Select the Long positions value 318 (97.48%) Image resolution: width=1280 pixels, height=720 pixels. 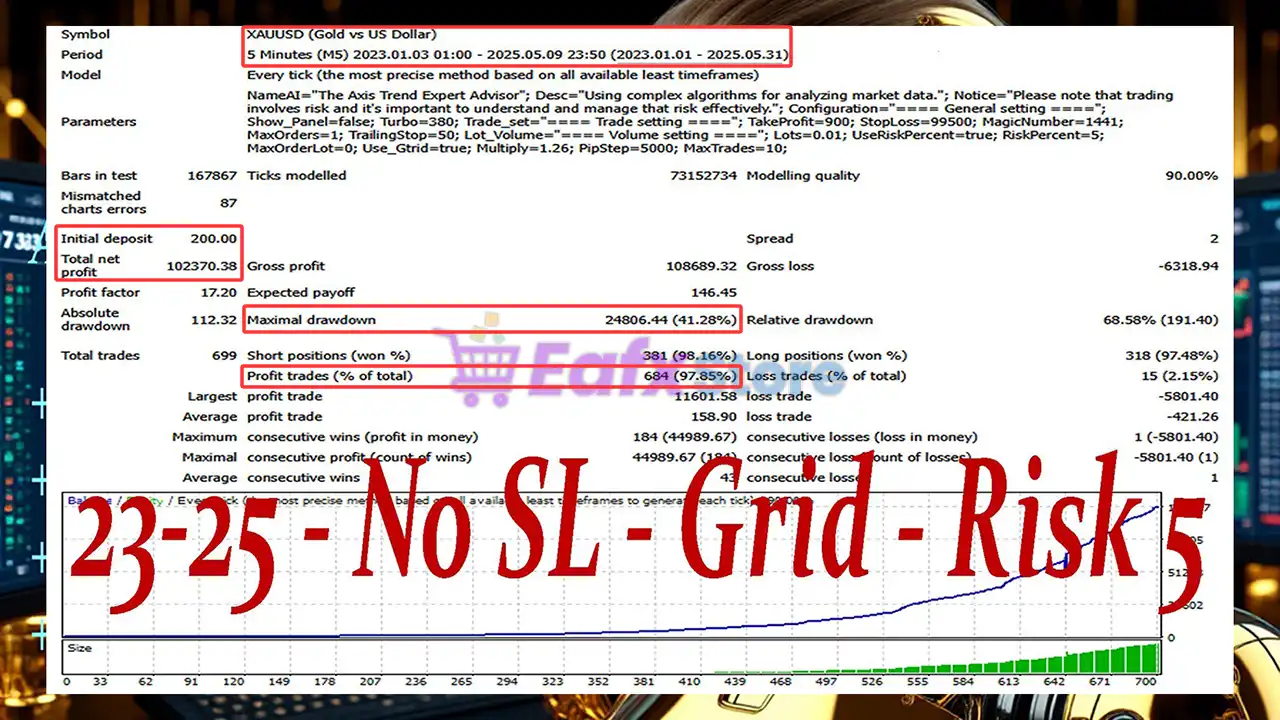1171,356
